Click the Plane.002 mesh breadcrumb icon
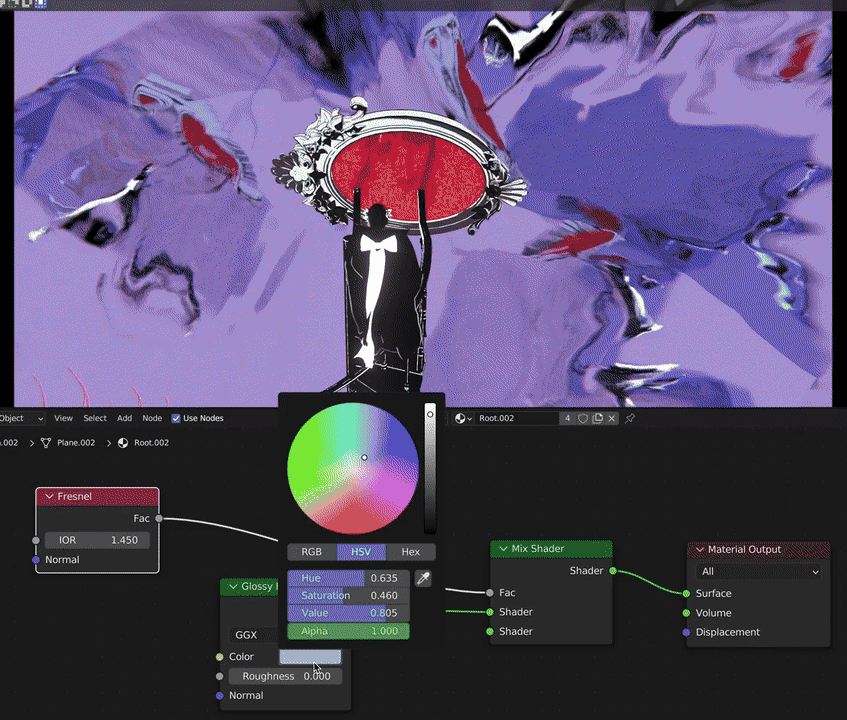847x720 pixels. click(44, 442)
